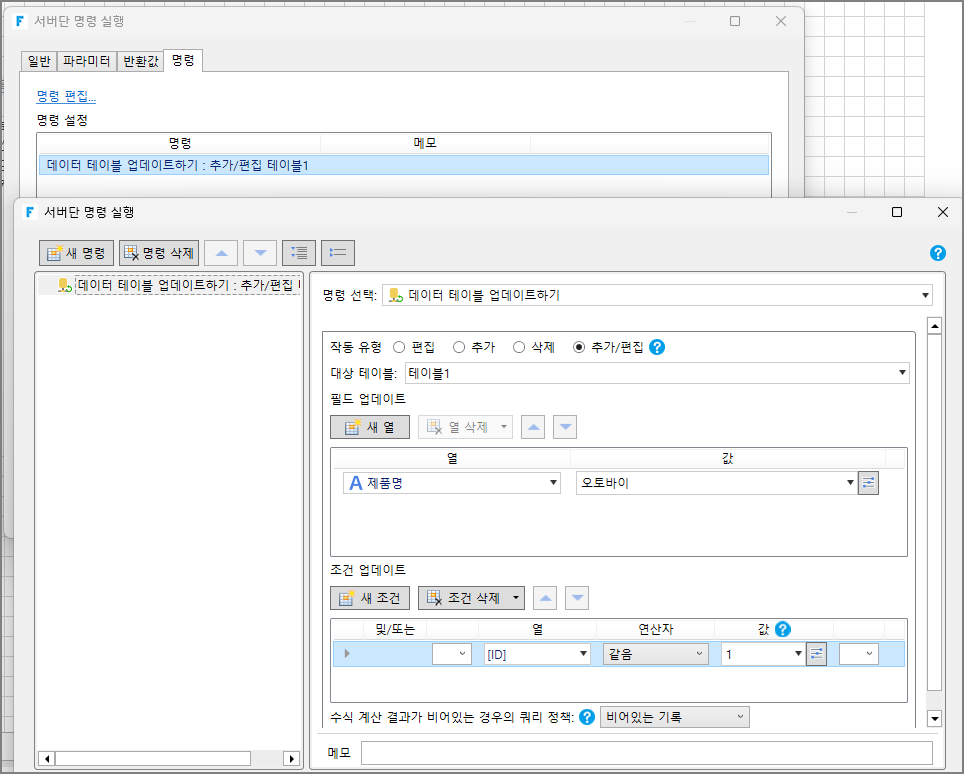Switch to the 파라미터 tab
The width and height of the screenshot is (964, 774).
click(87, 61)
